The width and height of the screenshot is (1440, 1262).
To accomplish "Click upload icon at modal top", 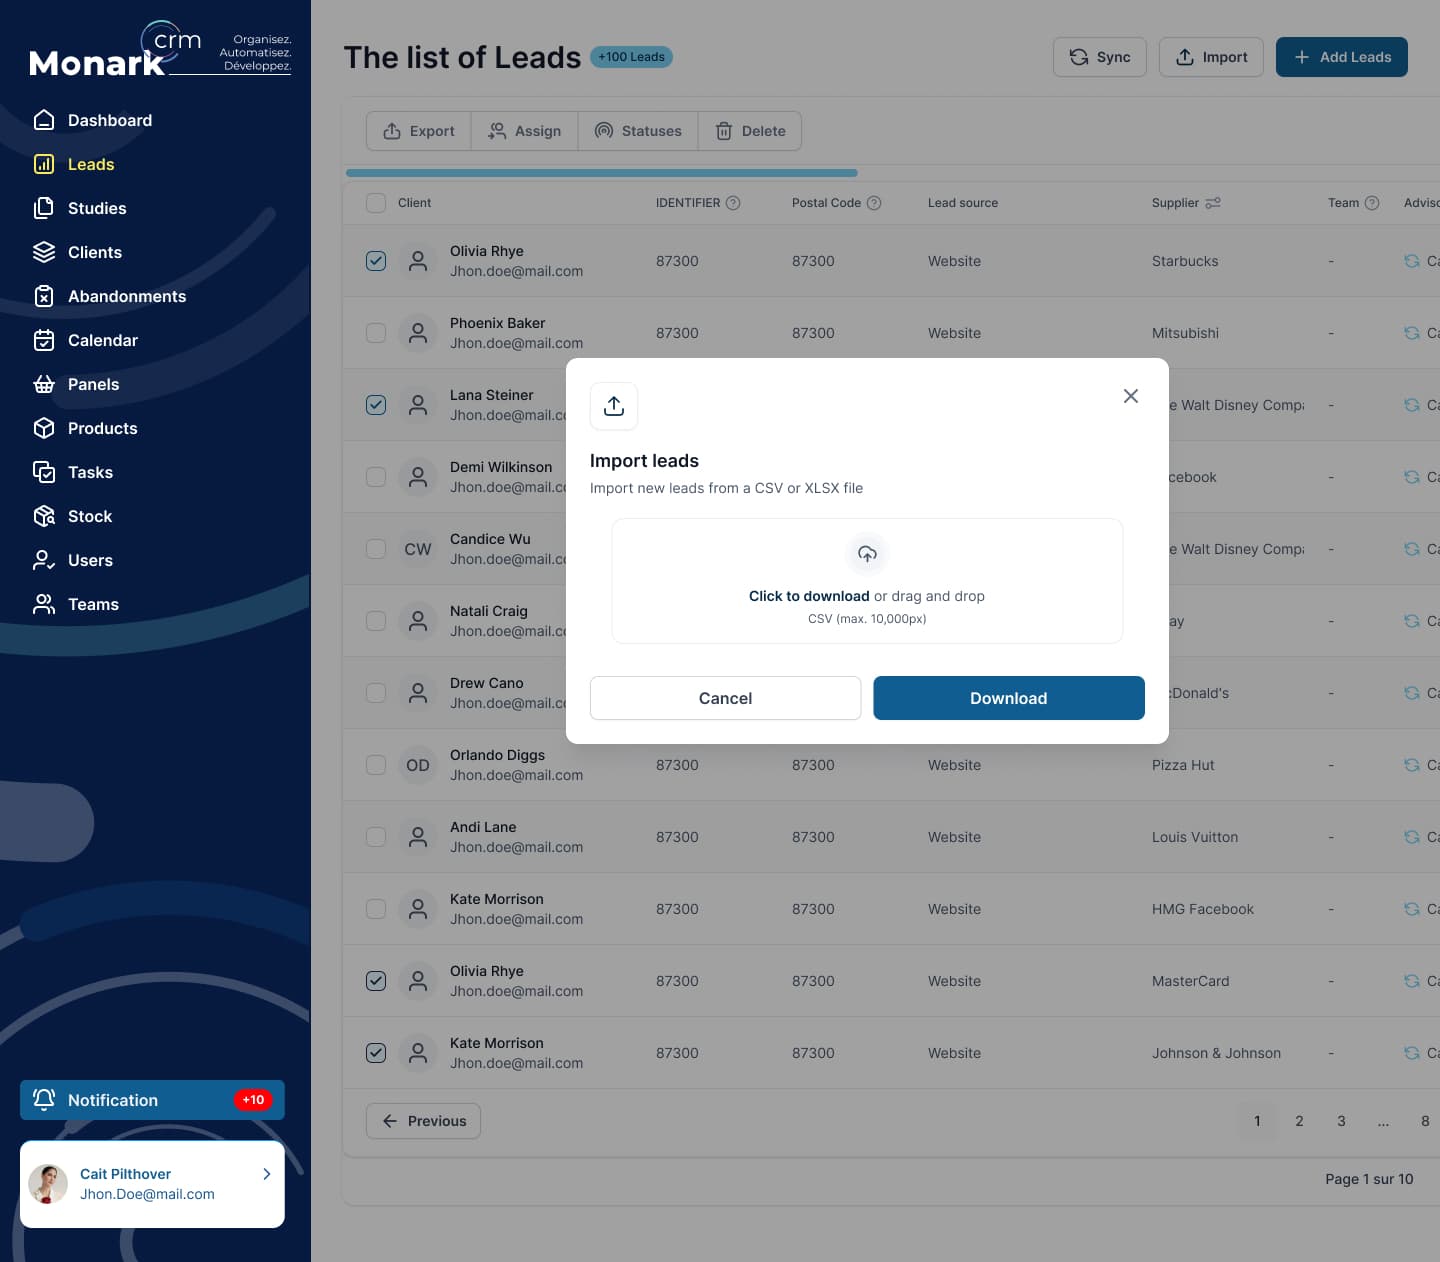I will point(614,406).
